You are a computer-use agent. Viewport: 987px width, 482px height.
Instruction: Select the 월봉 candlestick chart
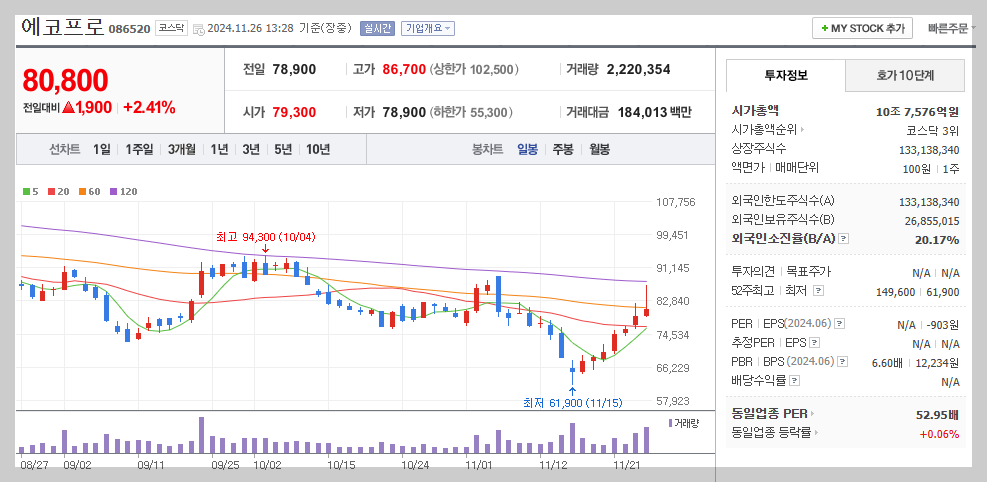click(599, 150)
